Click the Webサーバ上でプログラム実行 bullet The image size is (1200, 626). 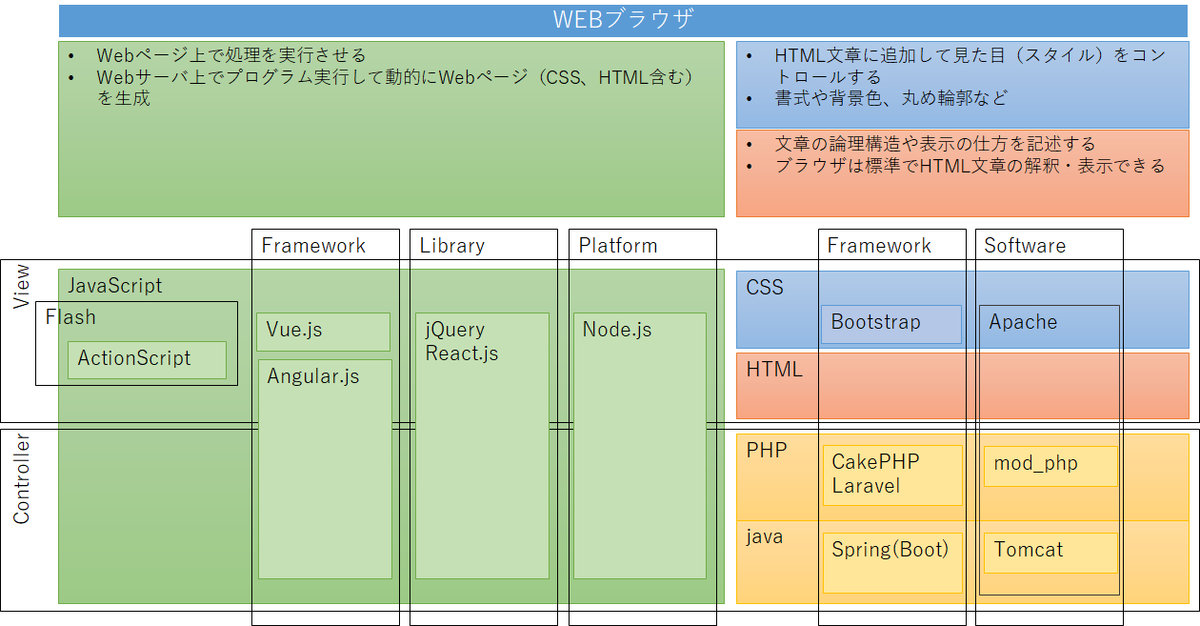tap(395, 87)
